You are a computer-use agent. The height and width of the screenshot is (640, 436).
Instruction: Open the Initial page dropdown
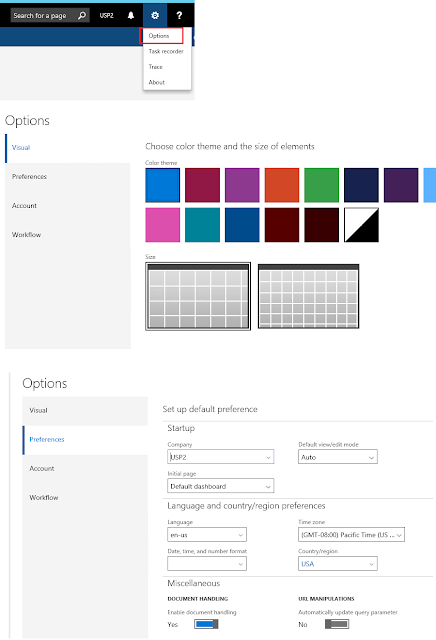click(x=220, y=486)
